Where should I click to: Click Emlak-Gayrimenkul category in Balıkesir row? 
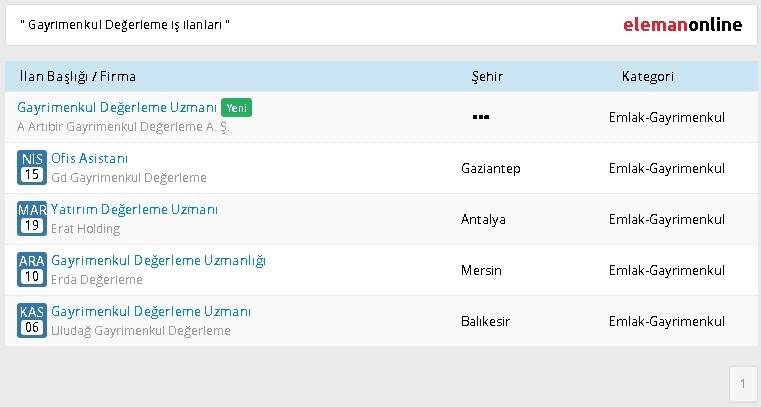667,321
